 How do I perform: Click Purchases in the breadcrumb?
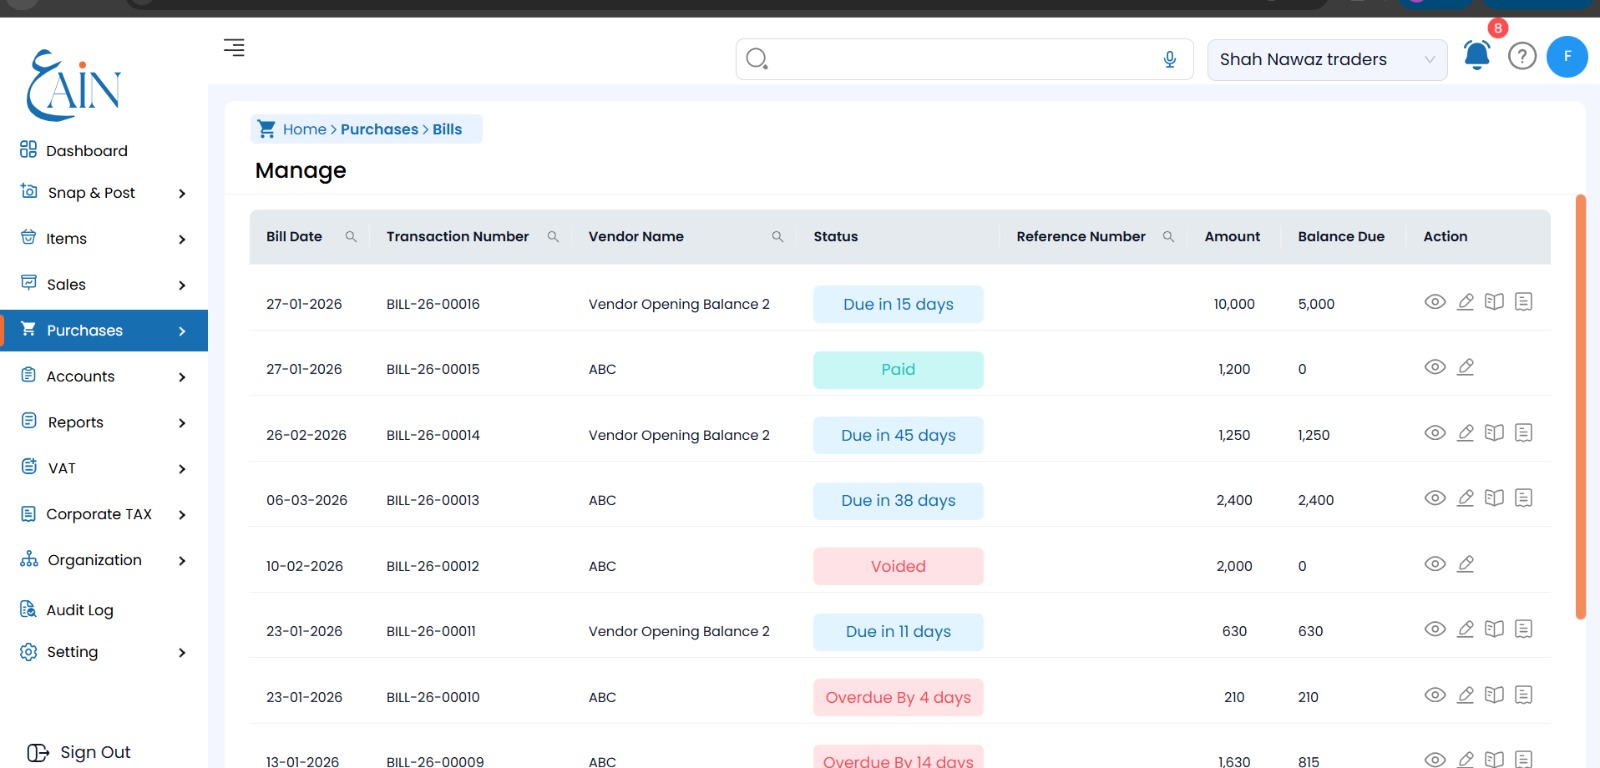point(379,130)
